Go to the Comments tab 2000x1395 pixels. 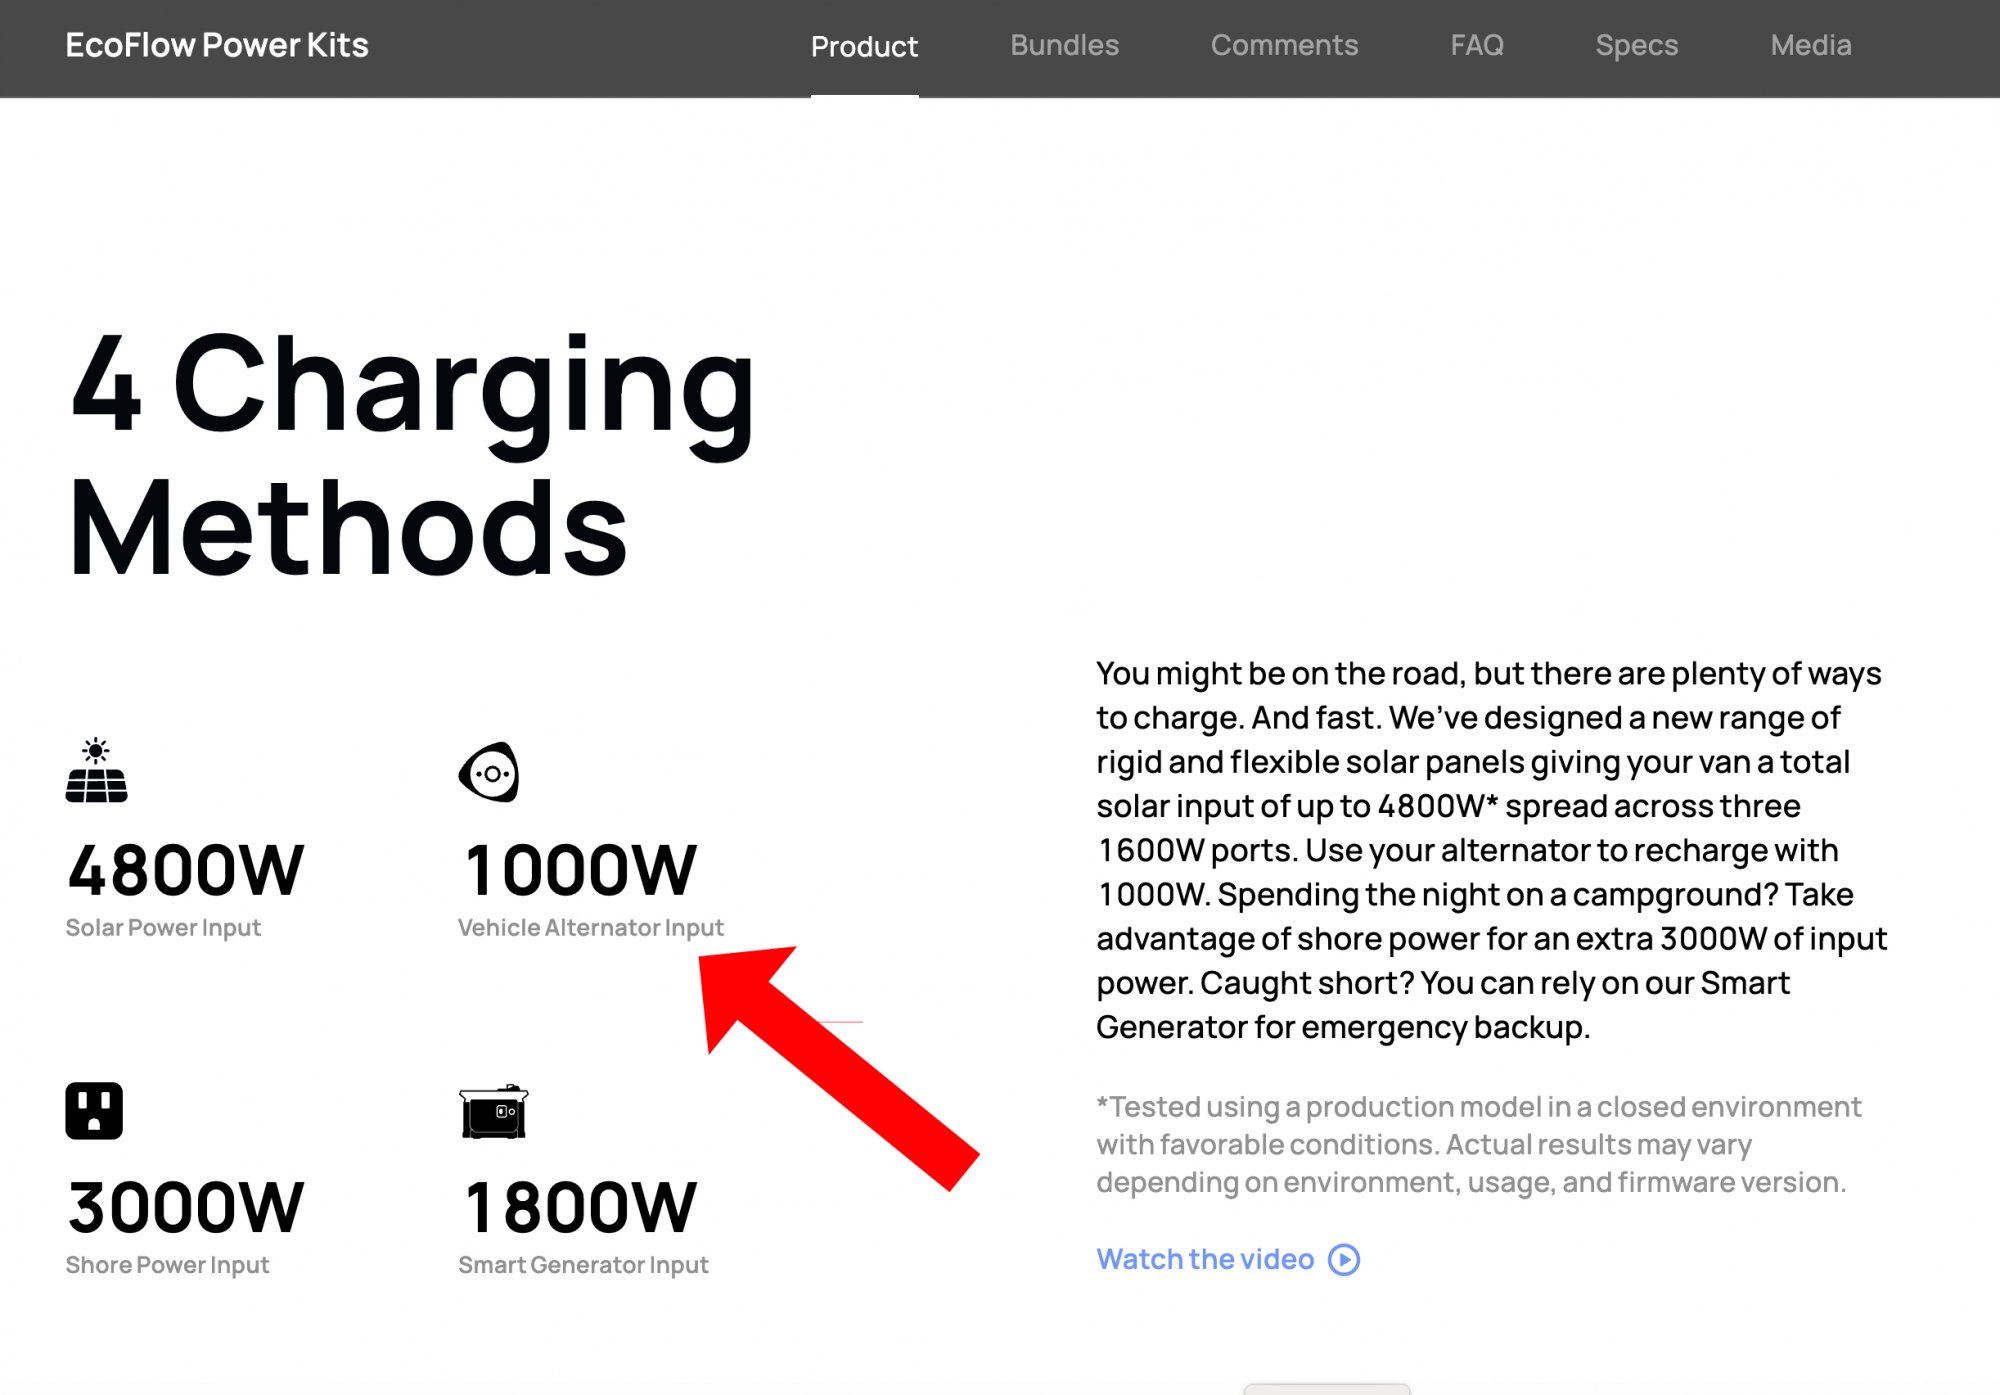[1284, 45]
